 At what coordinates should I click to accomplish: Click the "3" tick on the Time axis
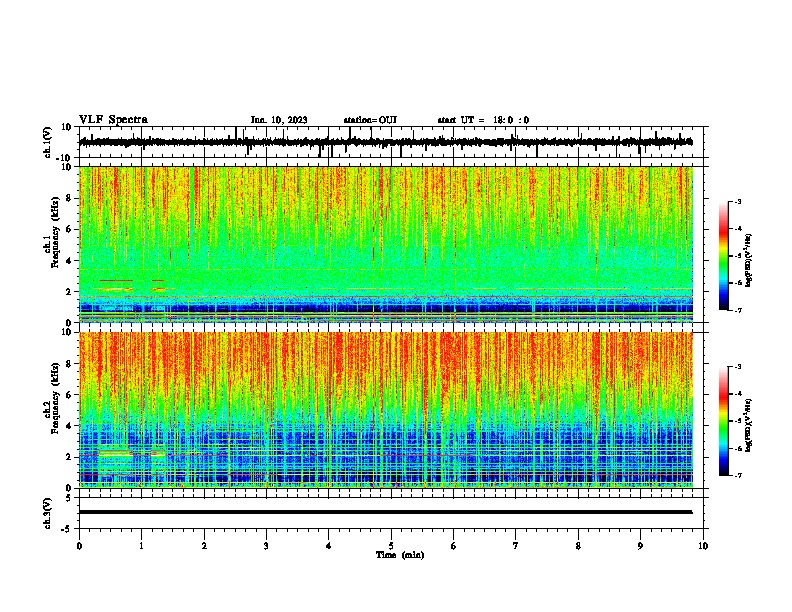pos(266,546)
